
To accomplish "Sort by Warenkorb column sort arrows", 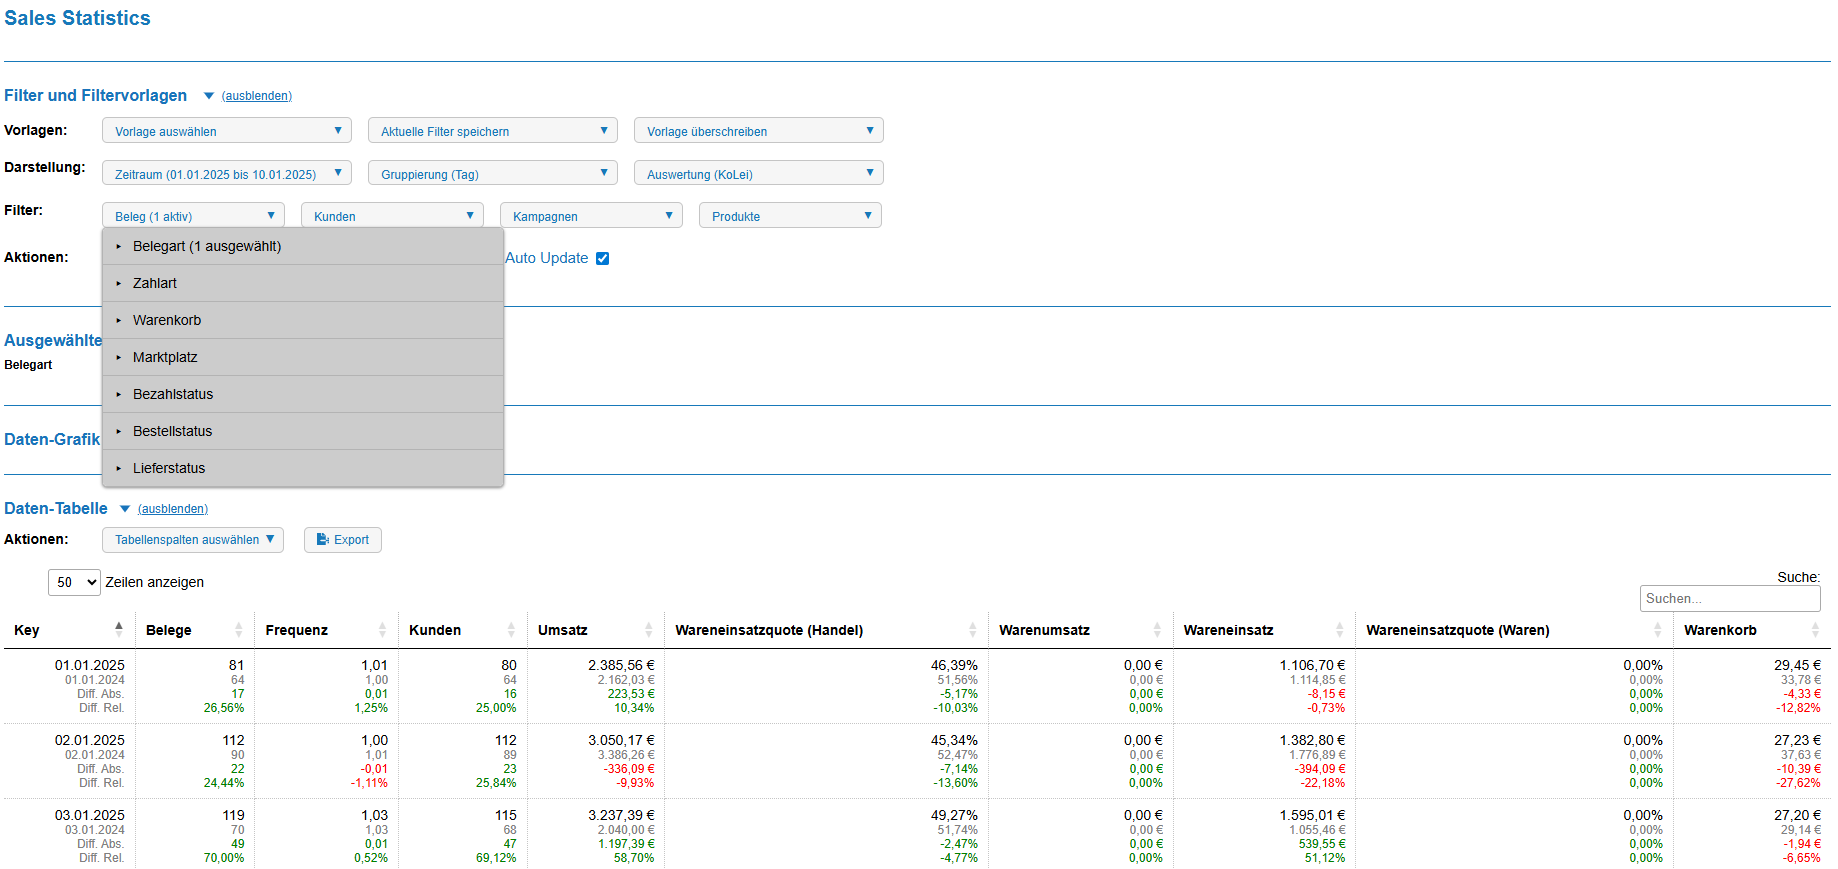I will coord(1814,630).
